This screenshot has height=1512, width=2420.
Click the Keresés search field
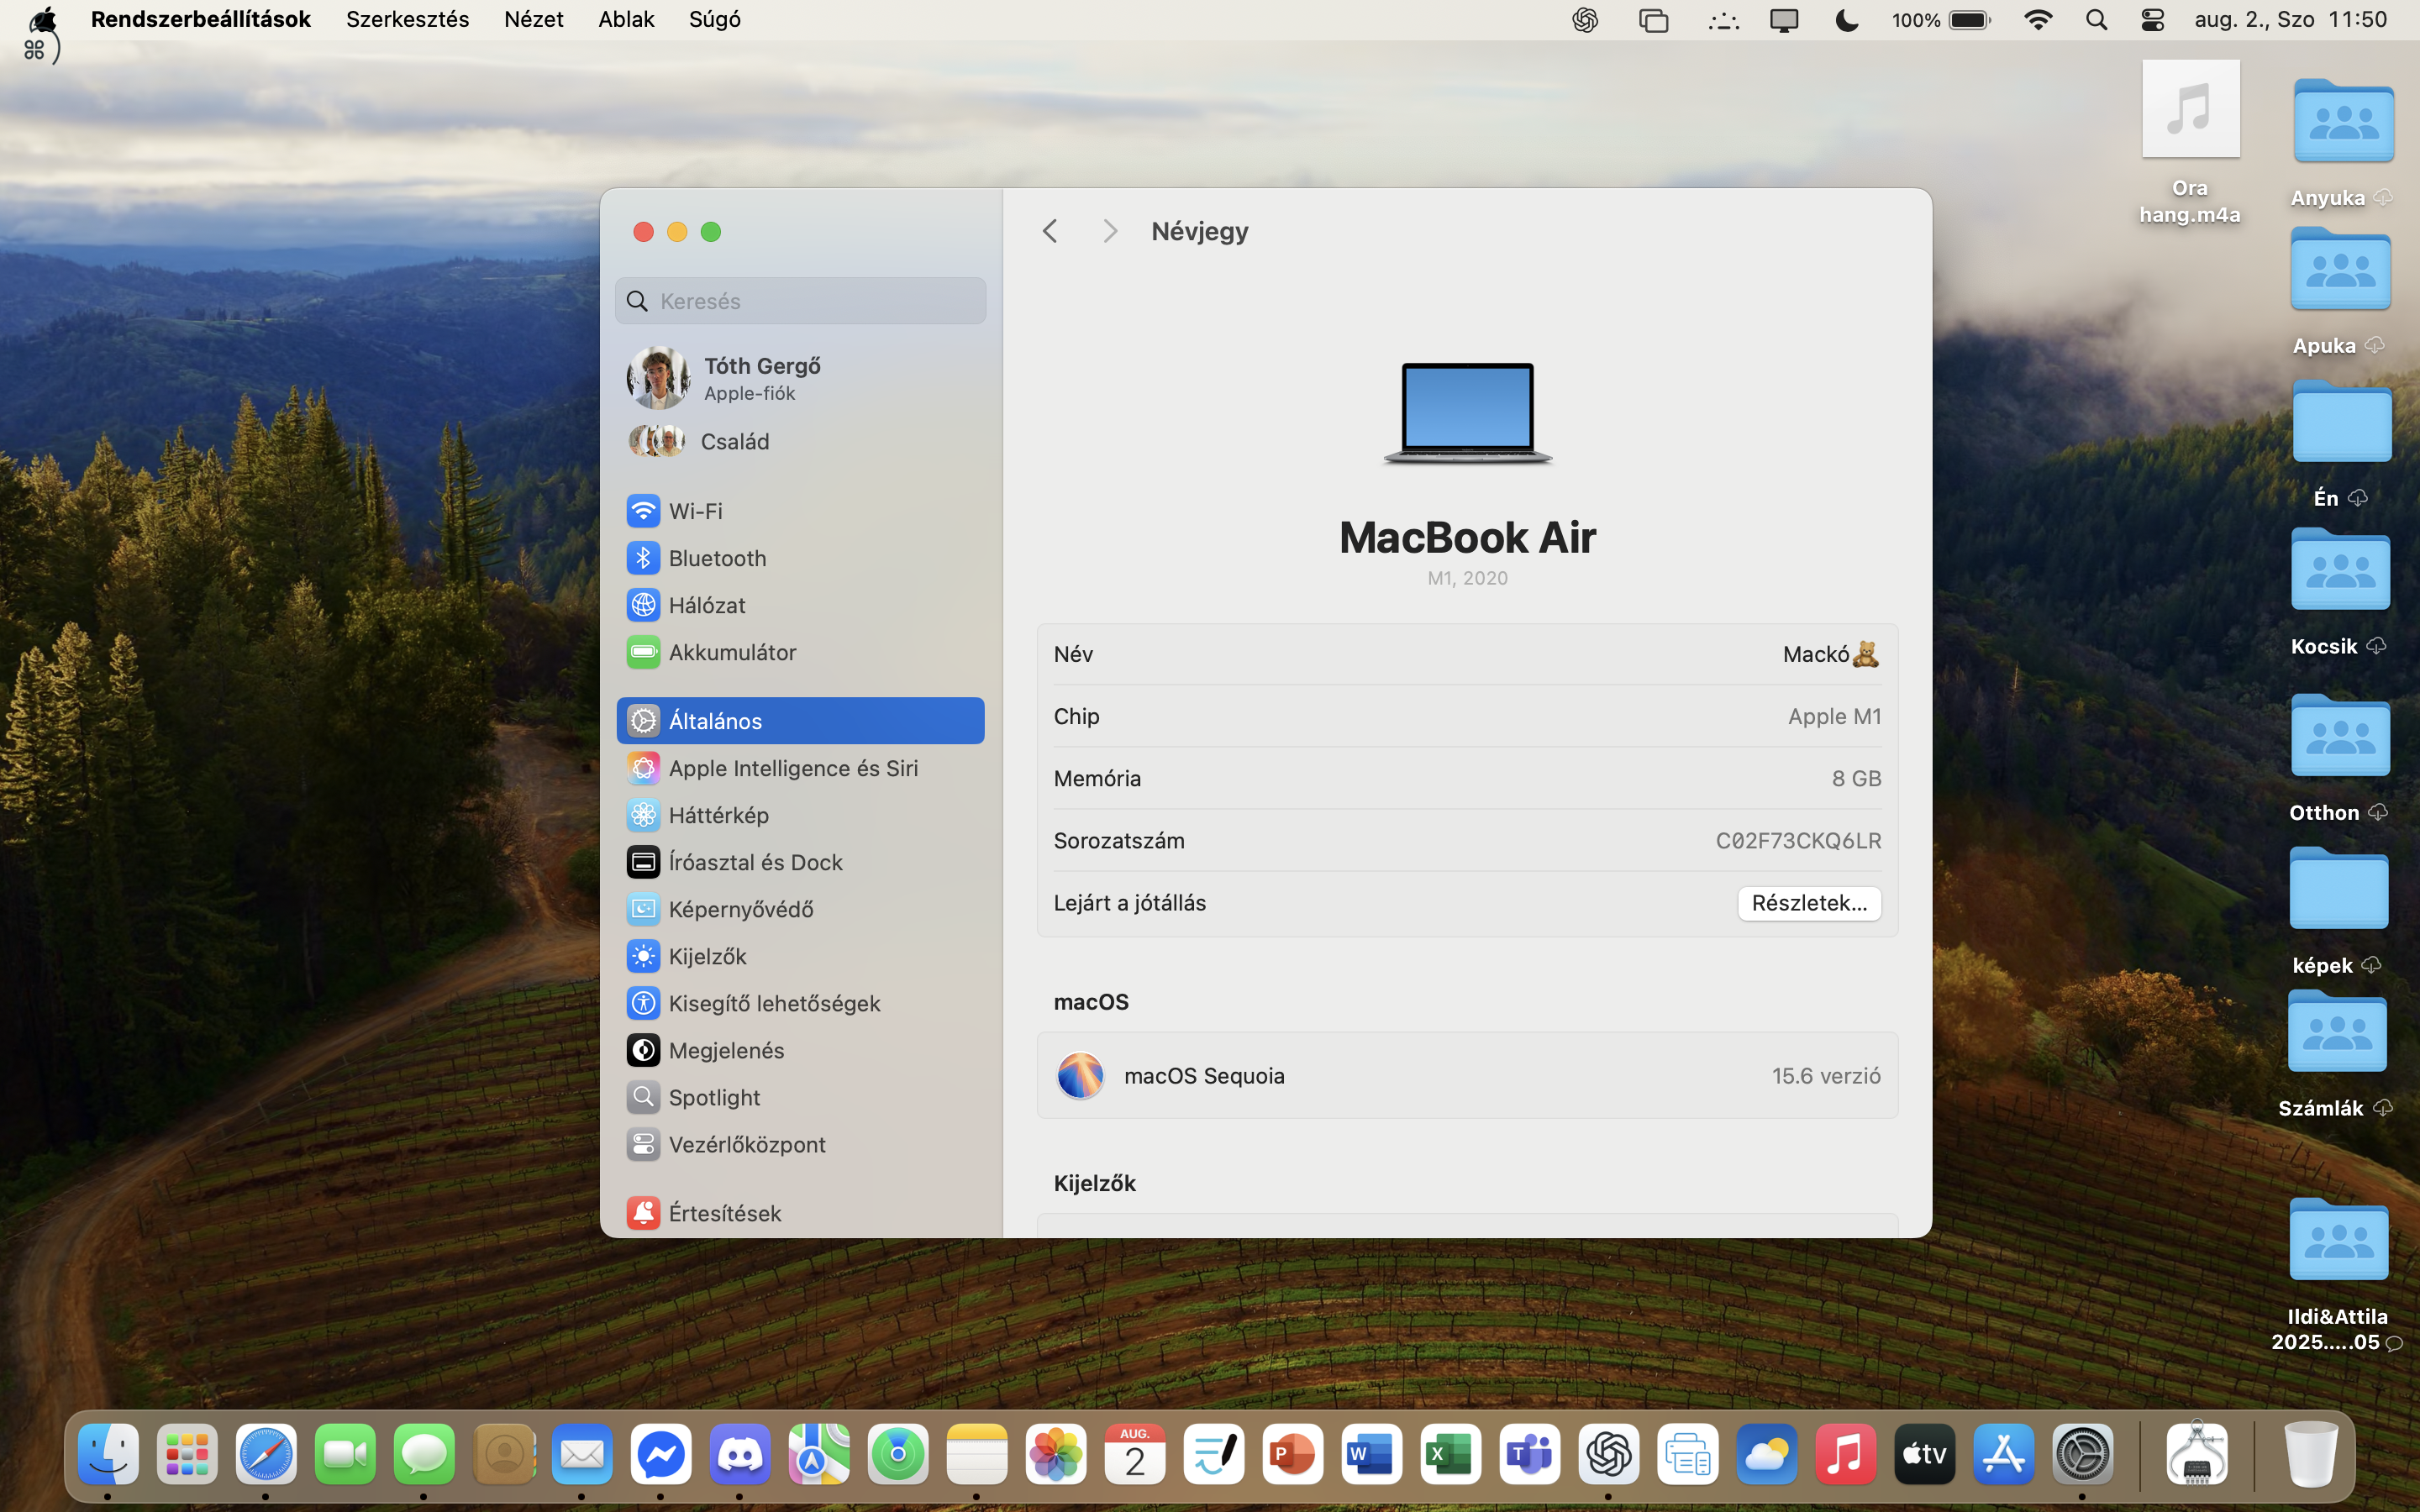pos(800,301)
